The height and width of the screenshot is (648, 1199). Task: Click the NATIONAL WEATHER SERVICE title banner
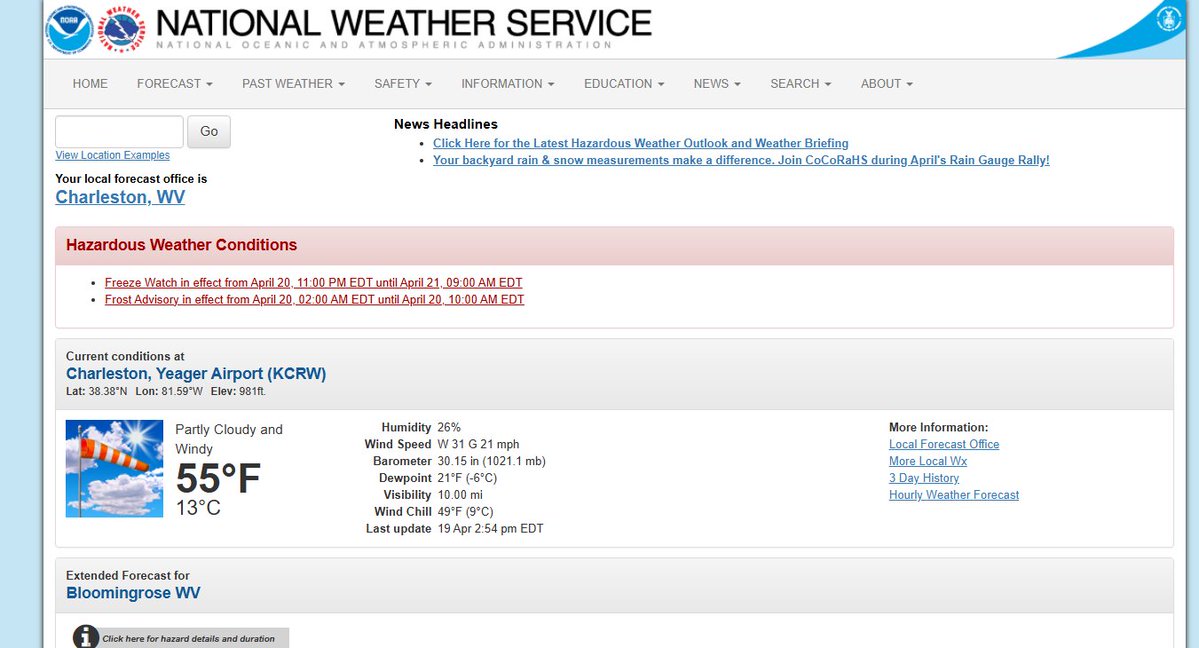click(x=404, y=23)
